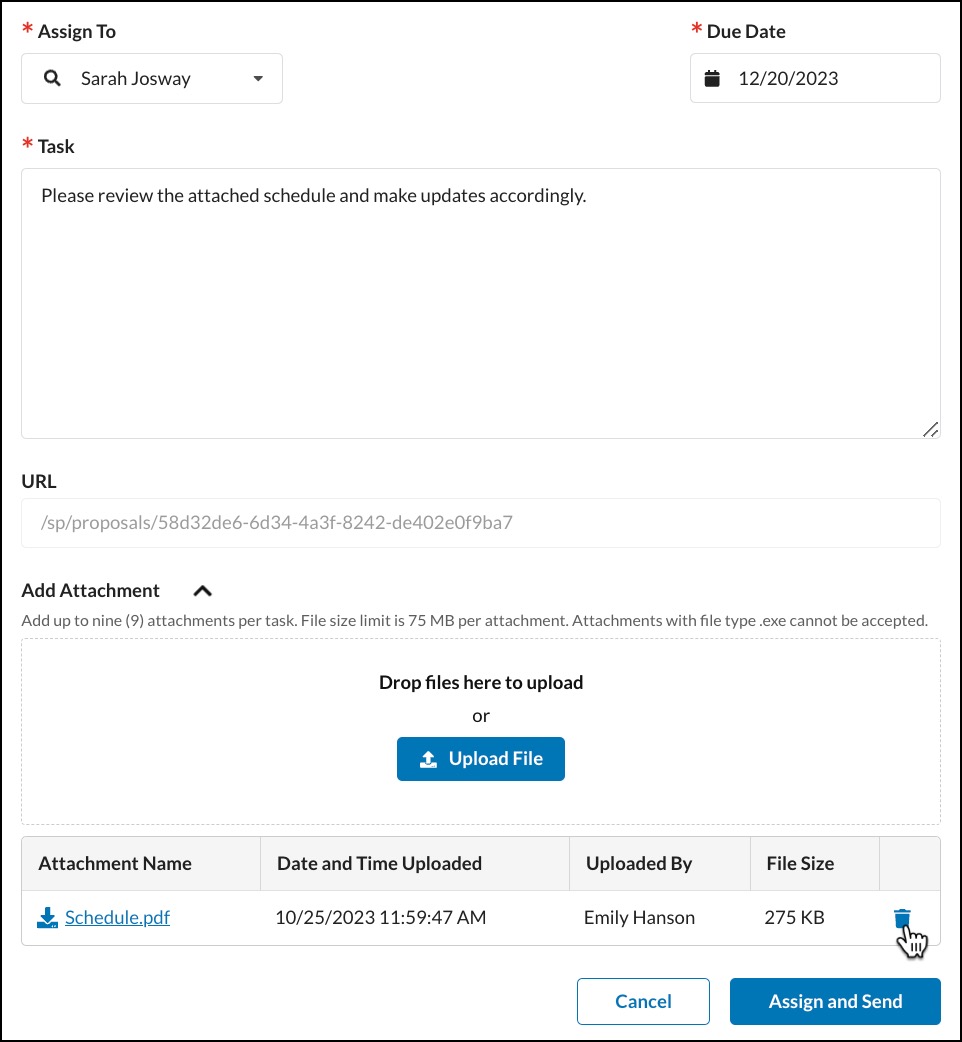Click the File Size column header

click(800, 863)
